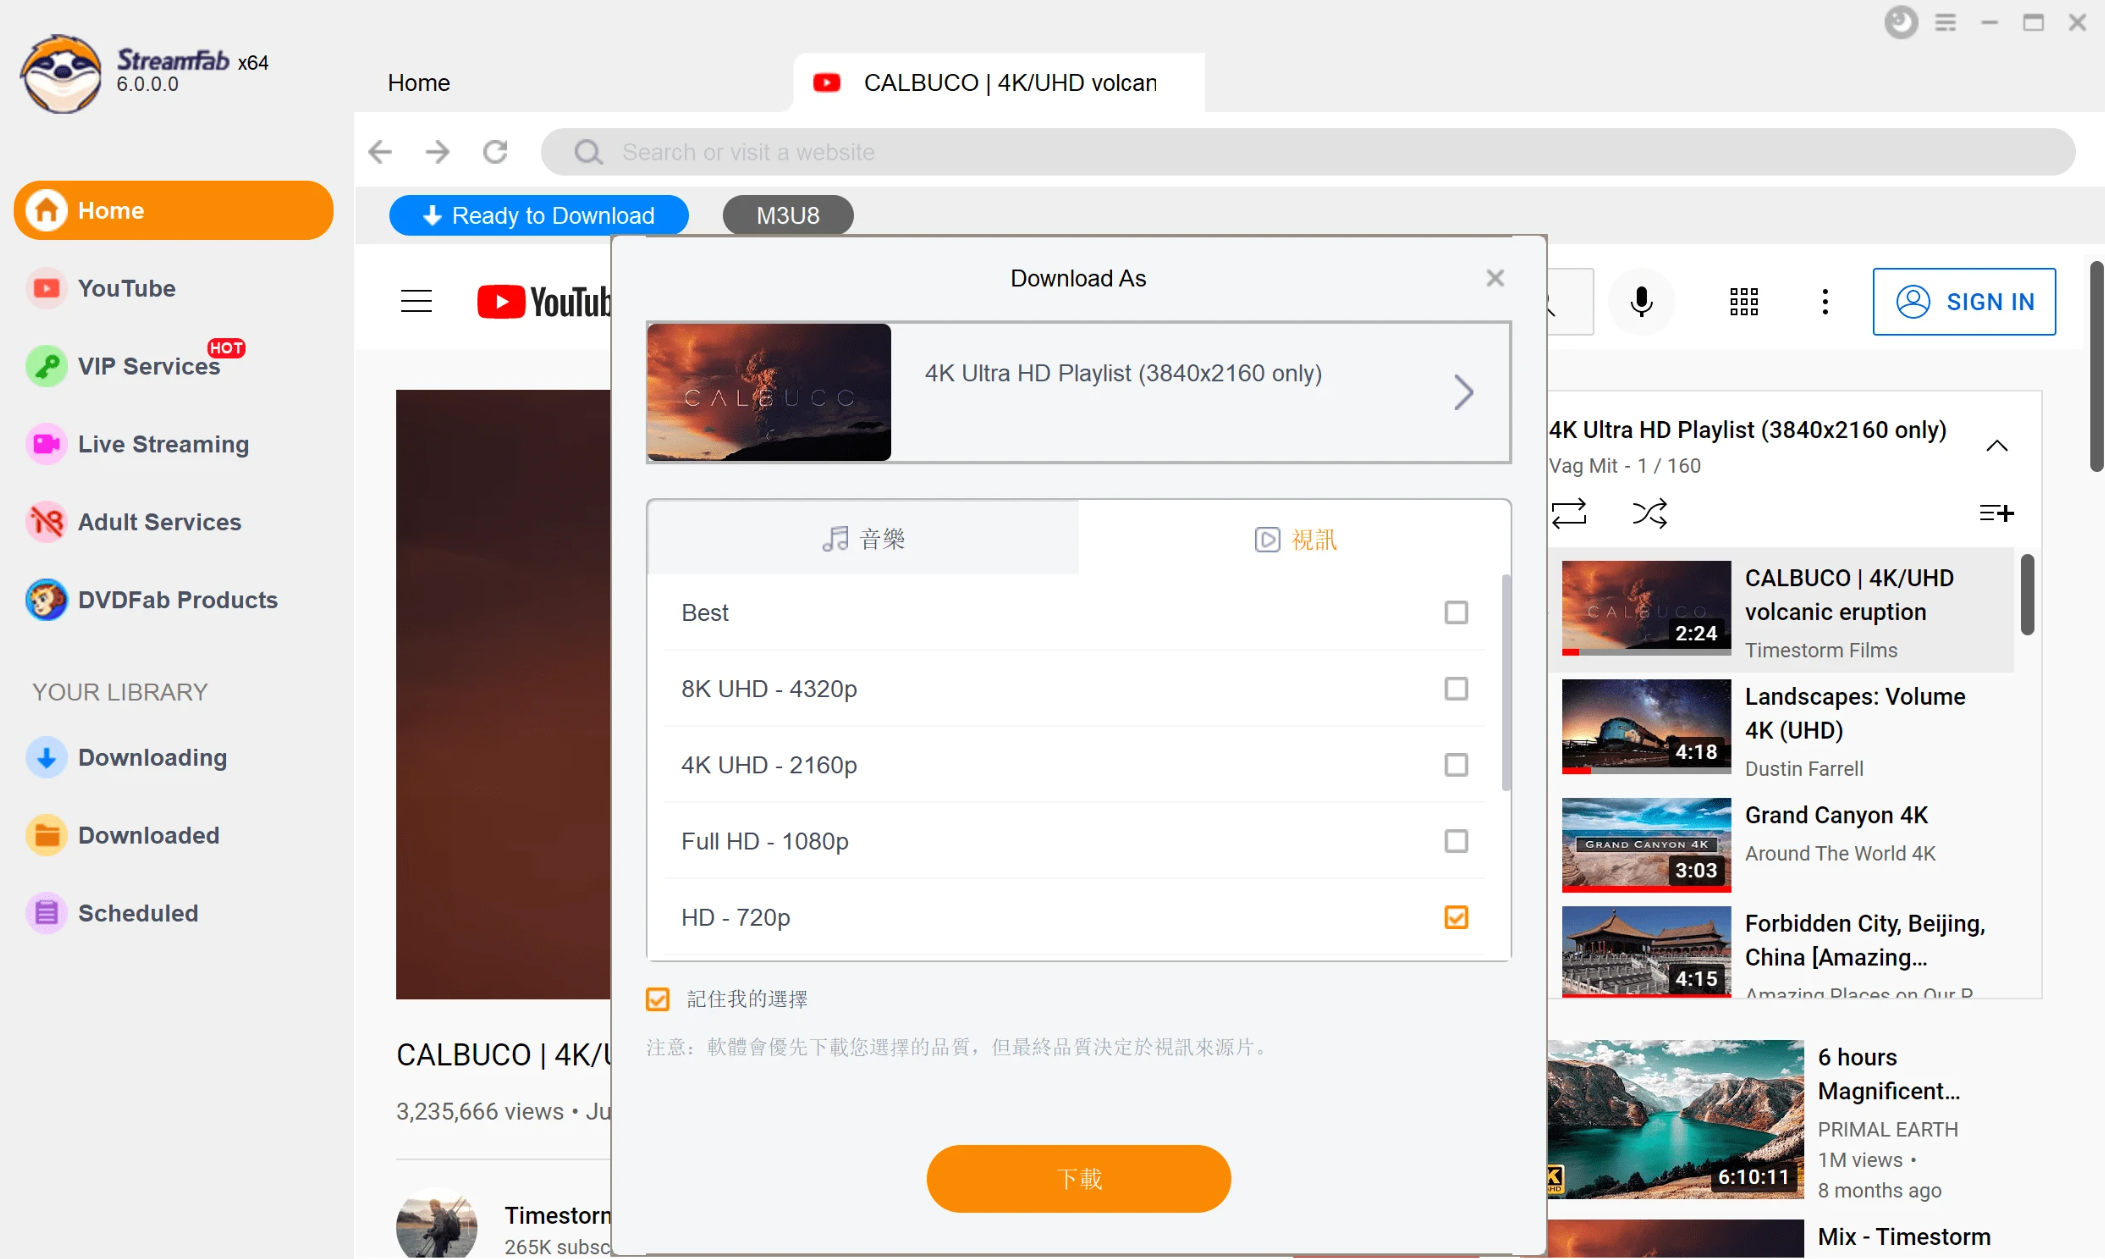Image resolution: width=2105 pixels, height=1259 pixels.
Task: Open Live Streaming camera icon
Action: pyautogui.click(x=46, y=444)
